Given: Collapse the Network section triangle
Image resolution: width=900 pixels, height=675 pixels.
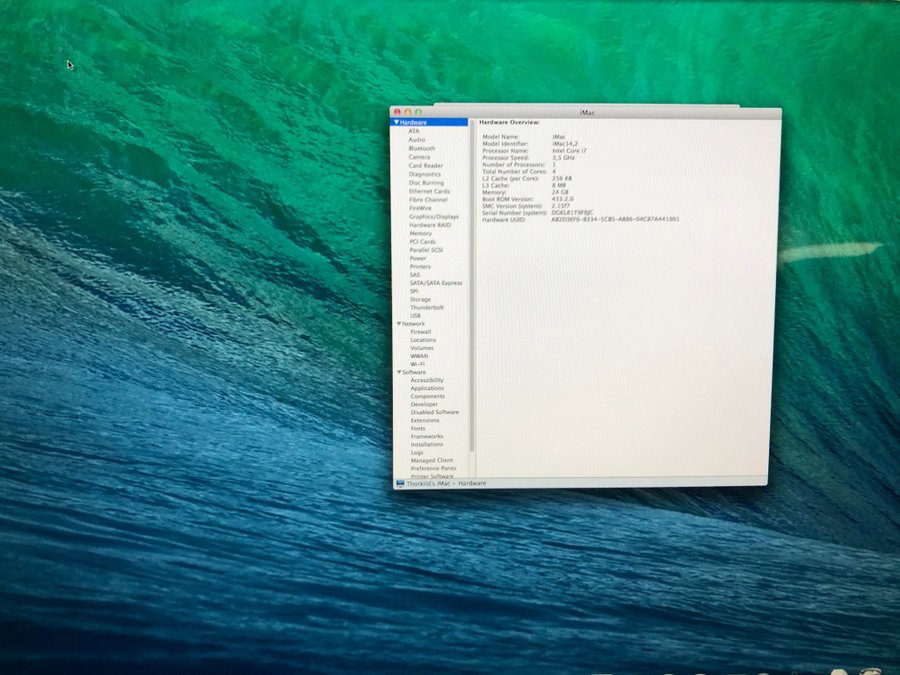Looking at the screenshot, I should (x=399, y=324).
